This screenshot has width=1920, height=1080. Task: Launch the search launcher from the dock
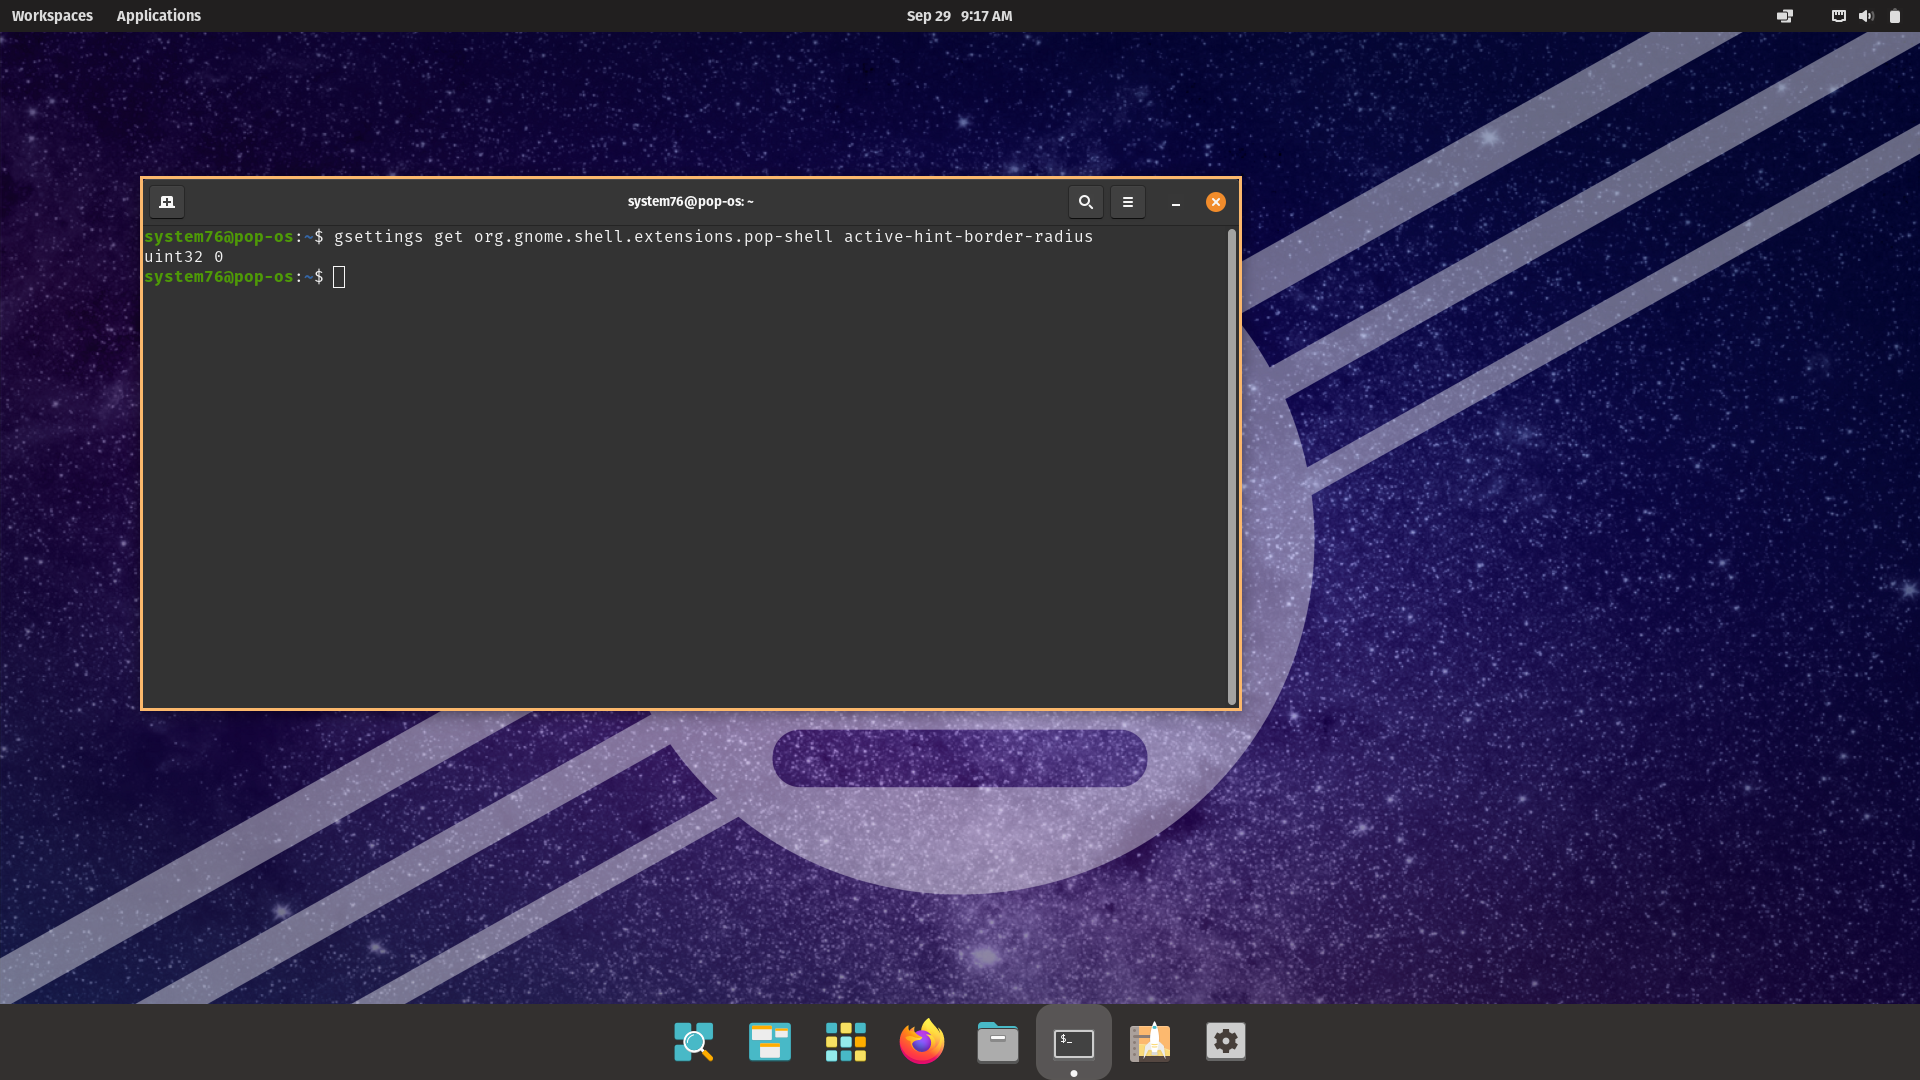[693, 1042]
